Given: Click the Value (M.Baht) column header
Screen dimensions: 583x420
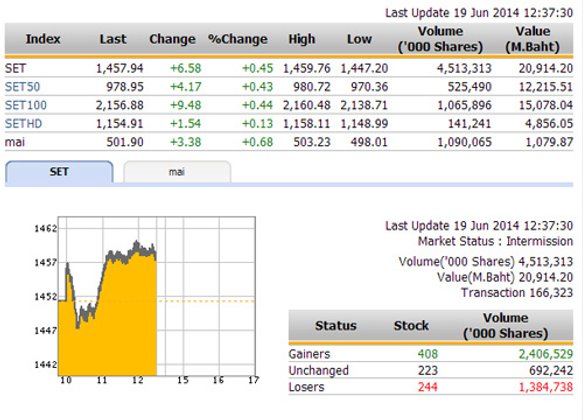Looking at the screenshot, I should tap(532, 39).
